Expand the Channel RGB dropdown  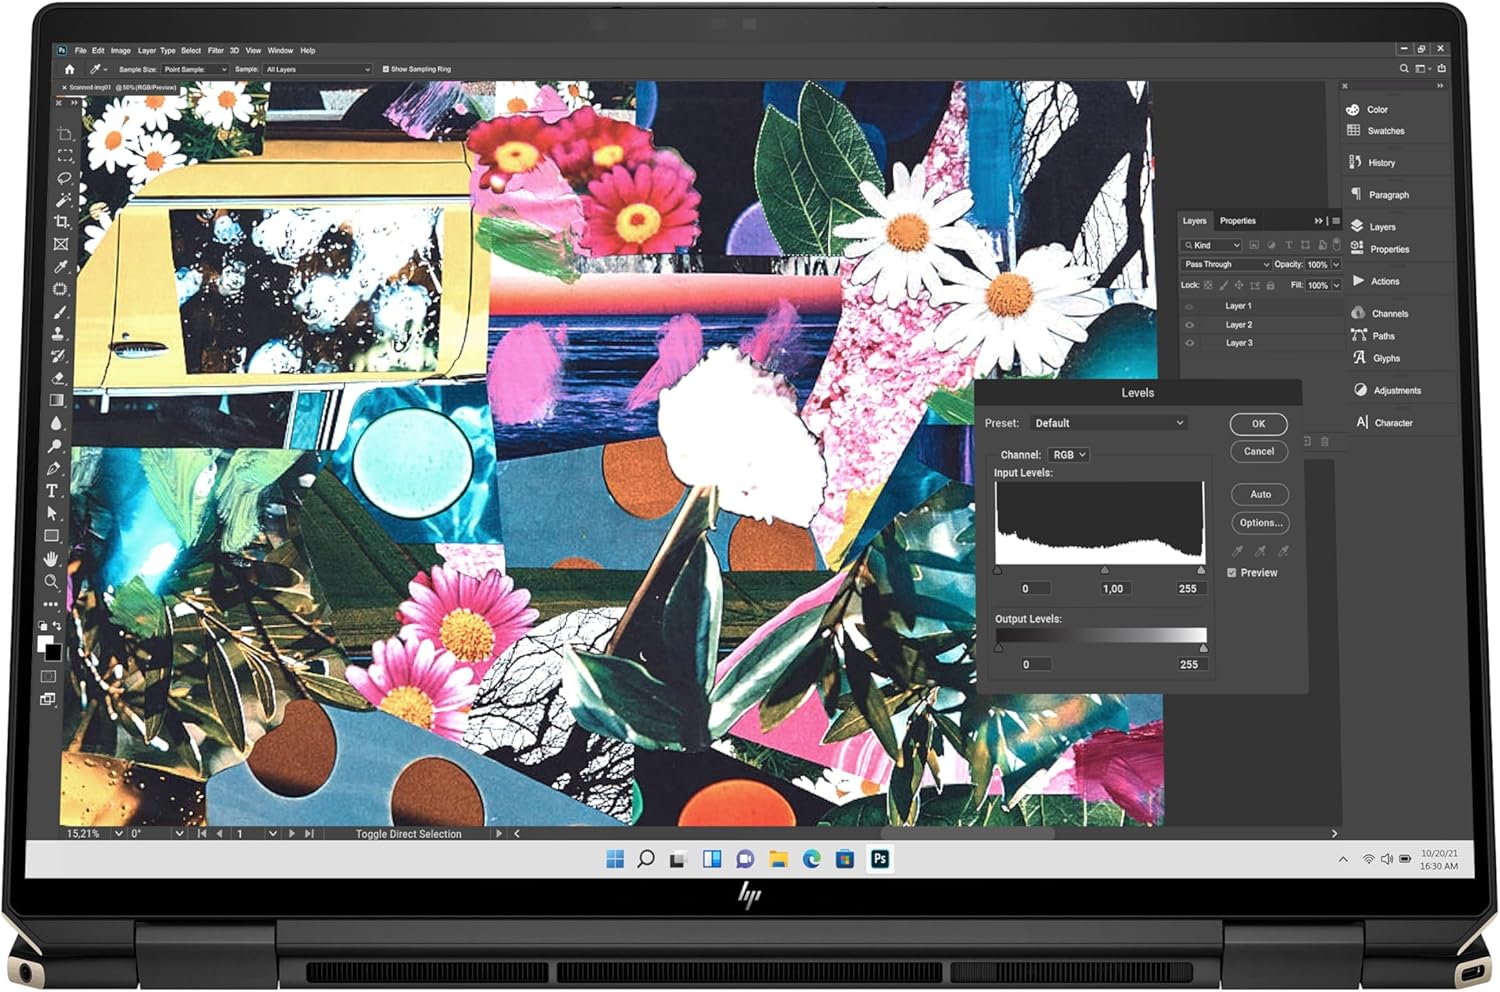[x=1068, y=455]
